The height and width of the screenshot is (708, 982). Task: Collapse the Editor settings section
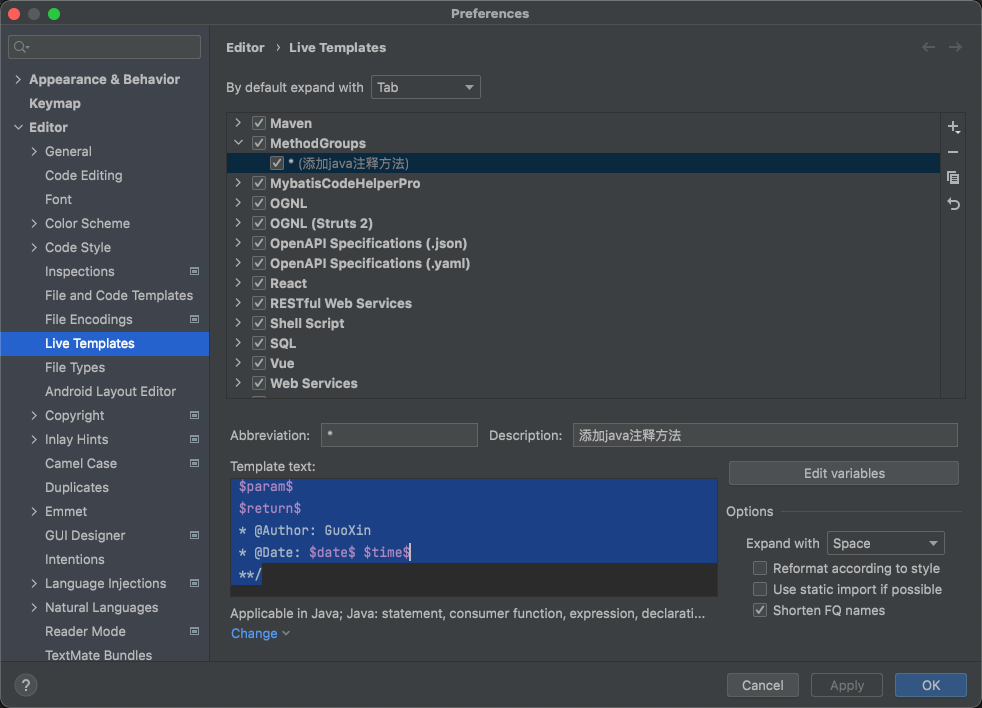pos(18,127)
